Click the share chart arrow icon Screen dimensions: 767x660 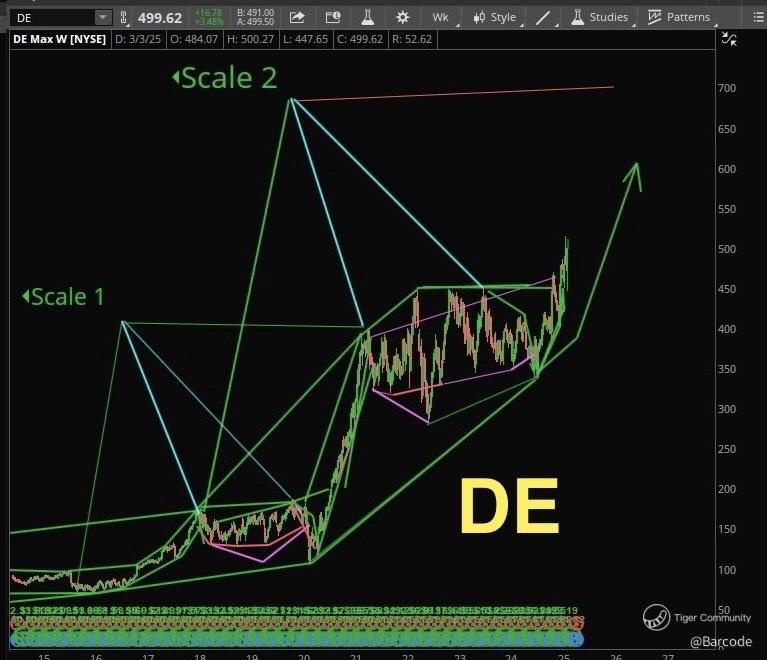(x=297, y=18)
